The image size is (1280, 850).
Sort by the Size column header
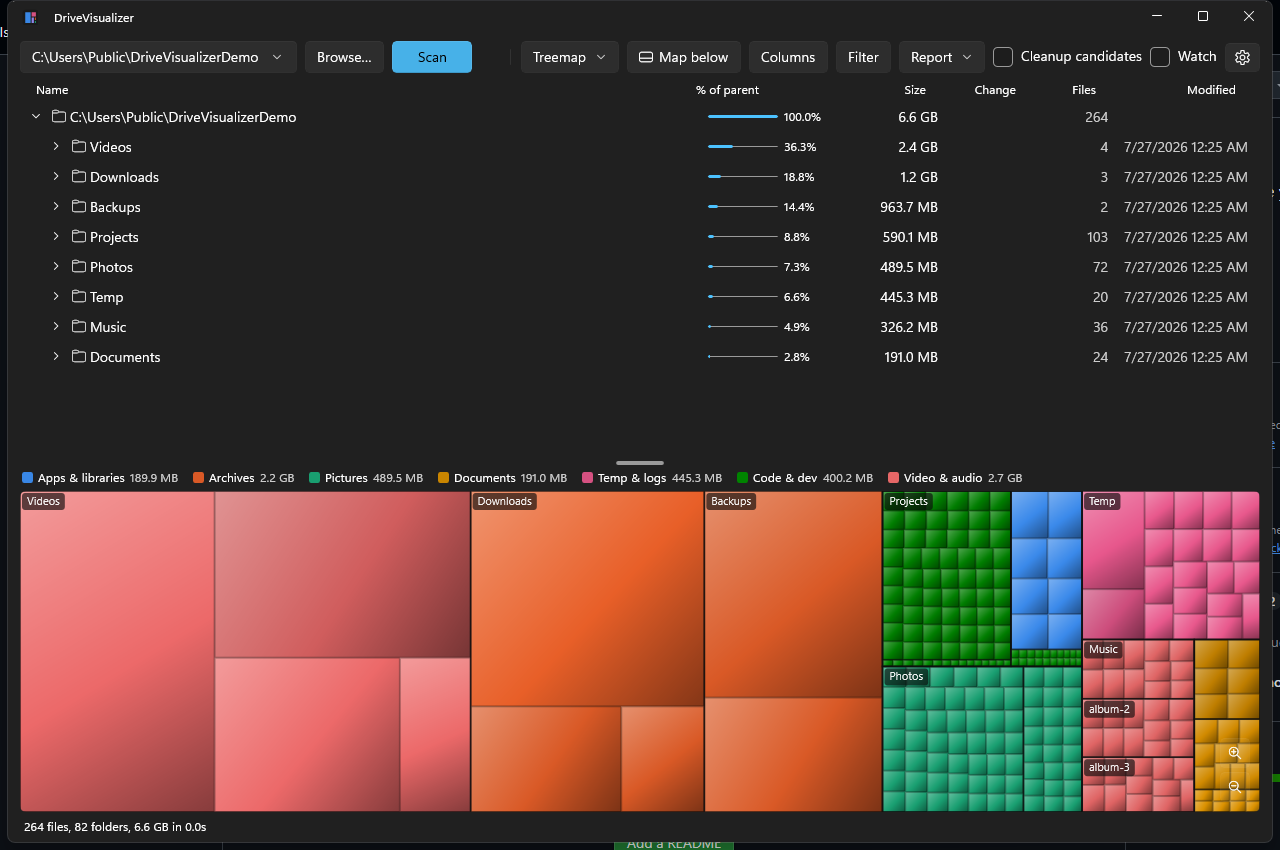pos(915,90)
